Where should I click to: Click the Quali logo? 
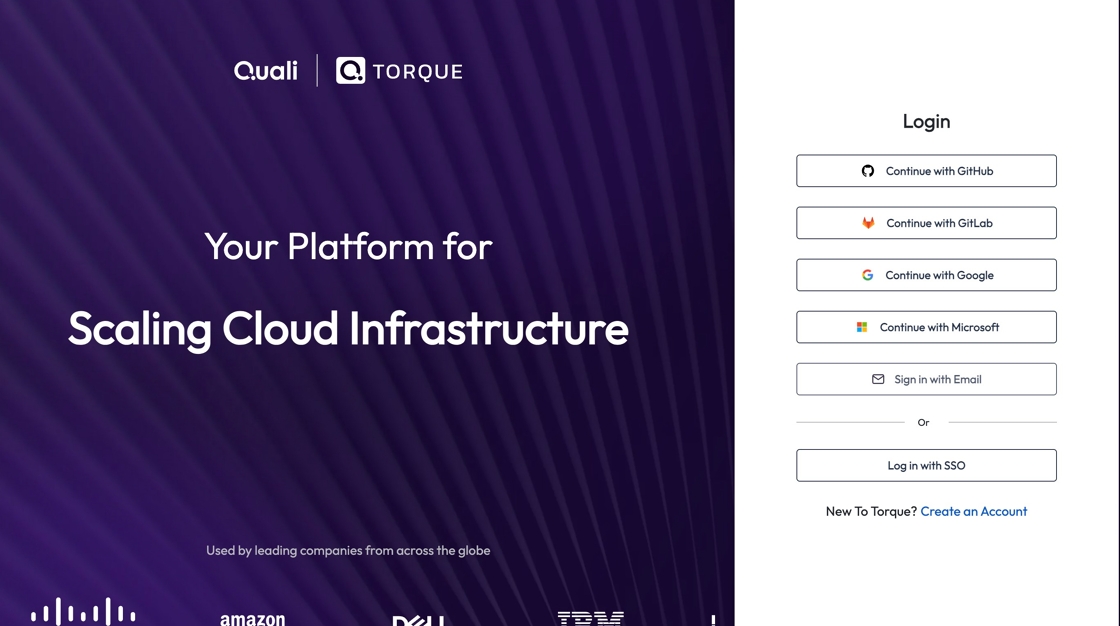pyautogui.click(x=266, y=71)
